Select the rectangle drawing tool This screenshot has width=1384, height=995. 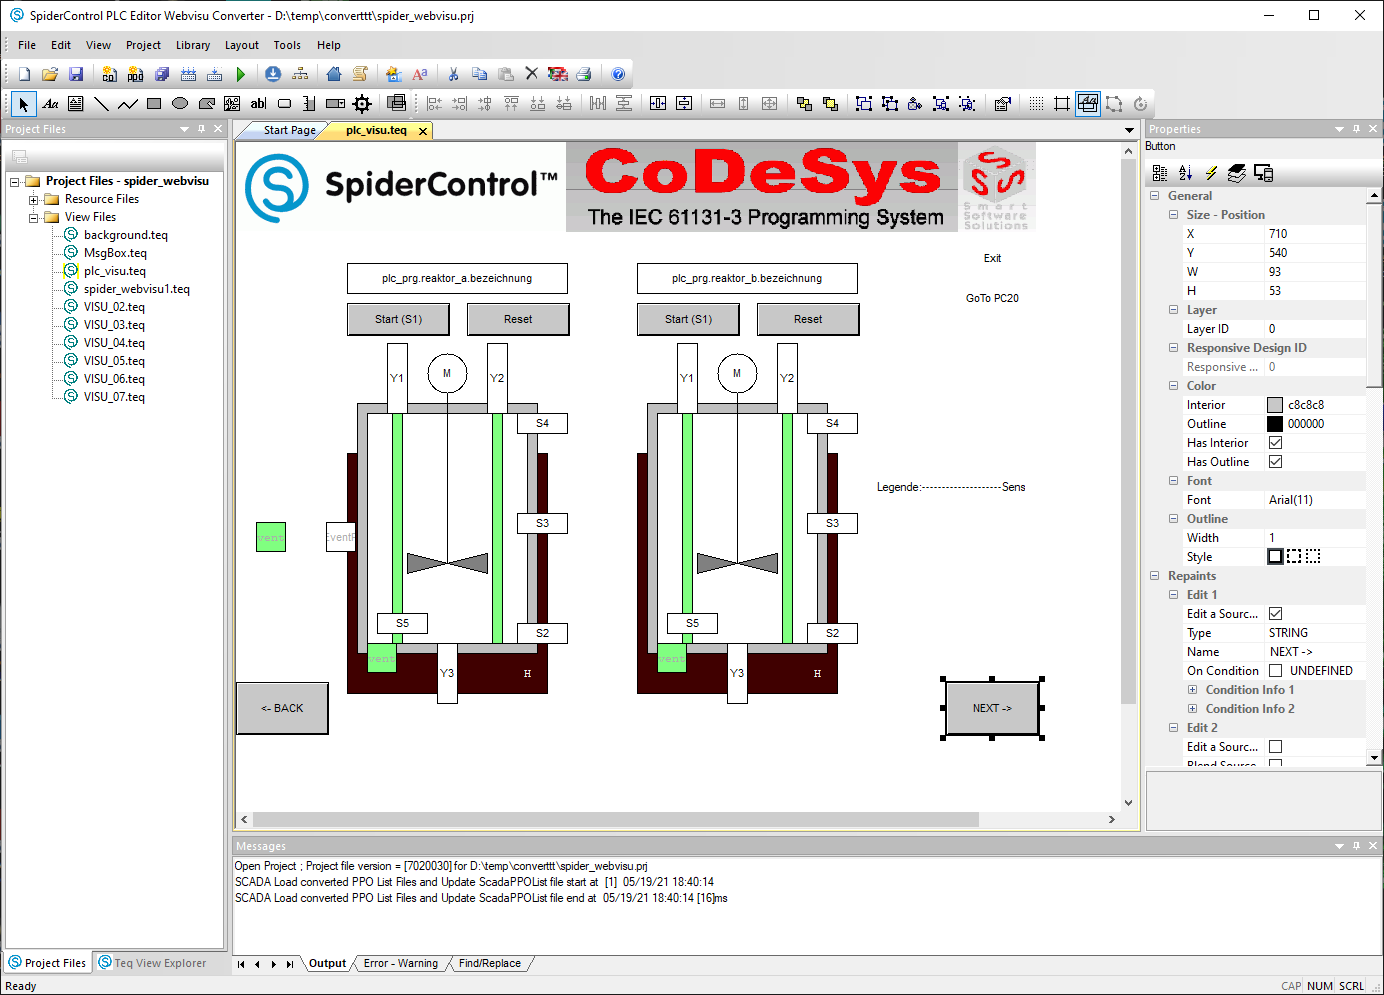pyautogui.click(x=152, y=103)
